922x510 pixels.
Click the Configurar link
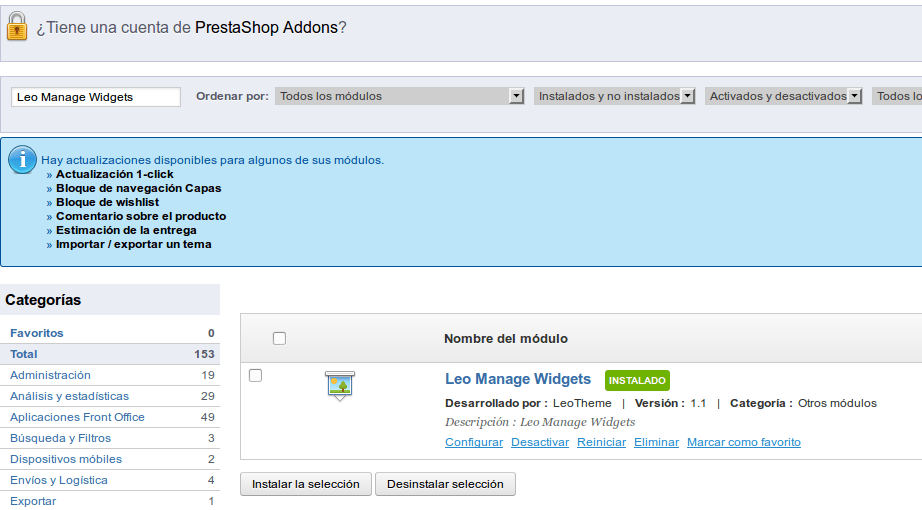[x=474, y=442]
